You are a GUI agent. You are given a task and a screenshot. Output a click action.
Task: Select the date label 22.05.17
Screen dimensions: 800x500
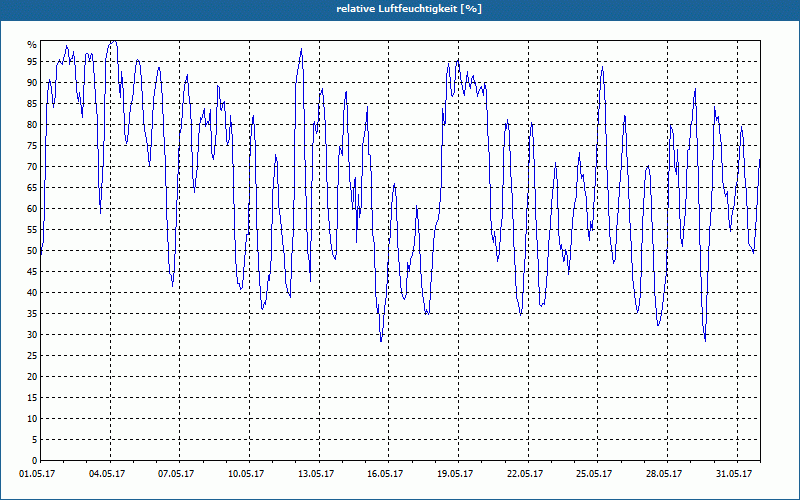524,473
